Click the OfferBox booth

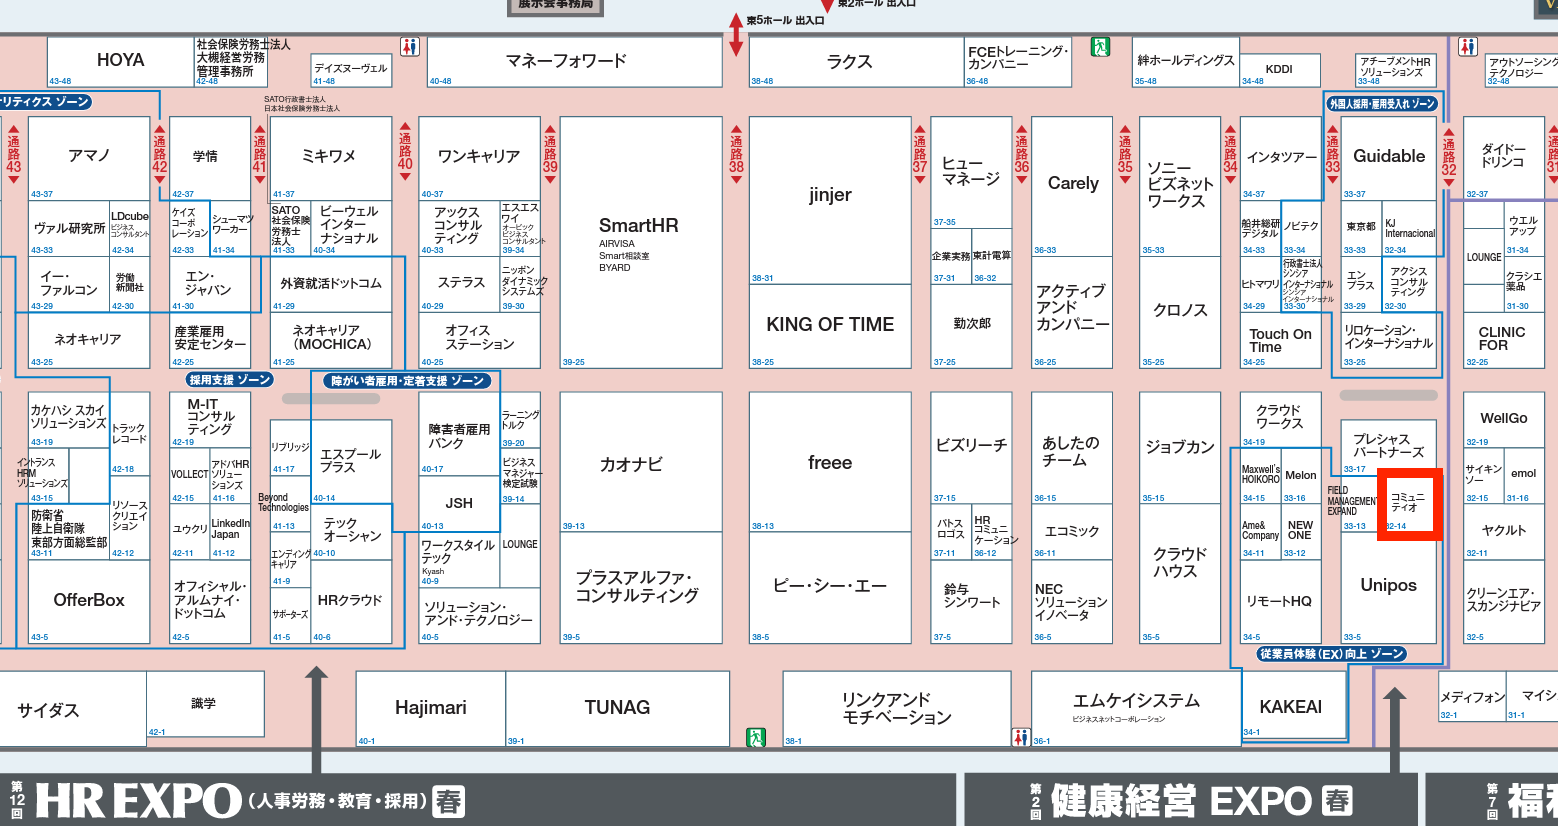[89, 601]
